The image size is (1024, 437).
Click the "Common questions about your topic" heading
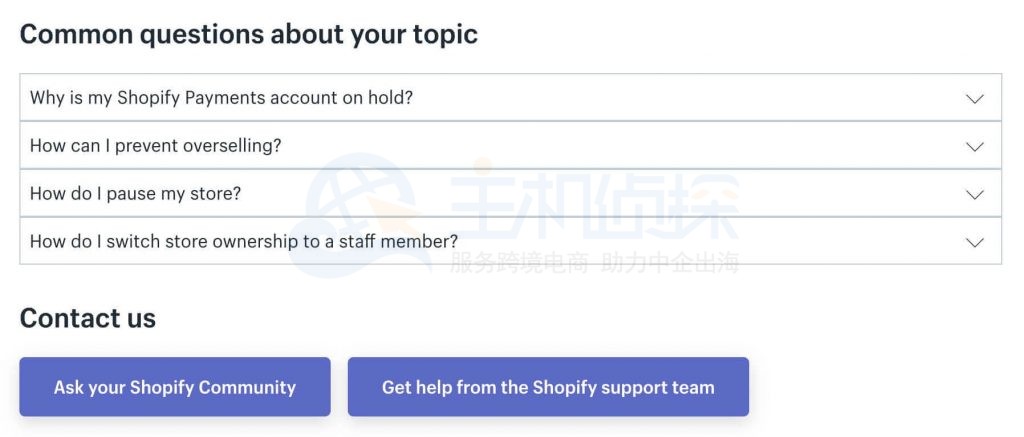(x=249, y=34)
